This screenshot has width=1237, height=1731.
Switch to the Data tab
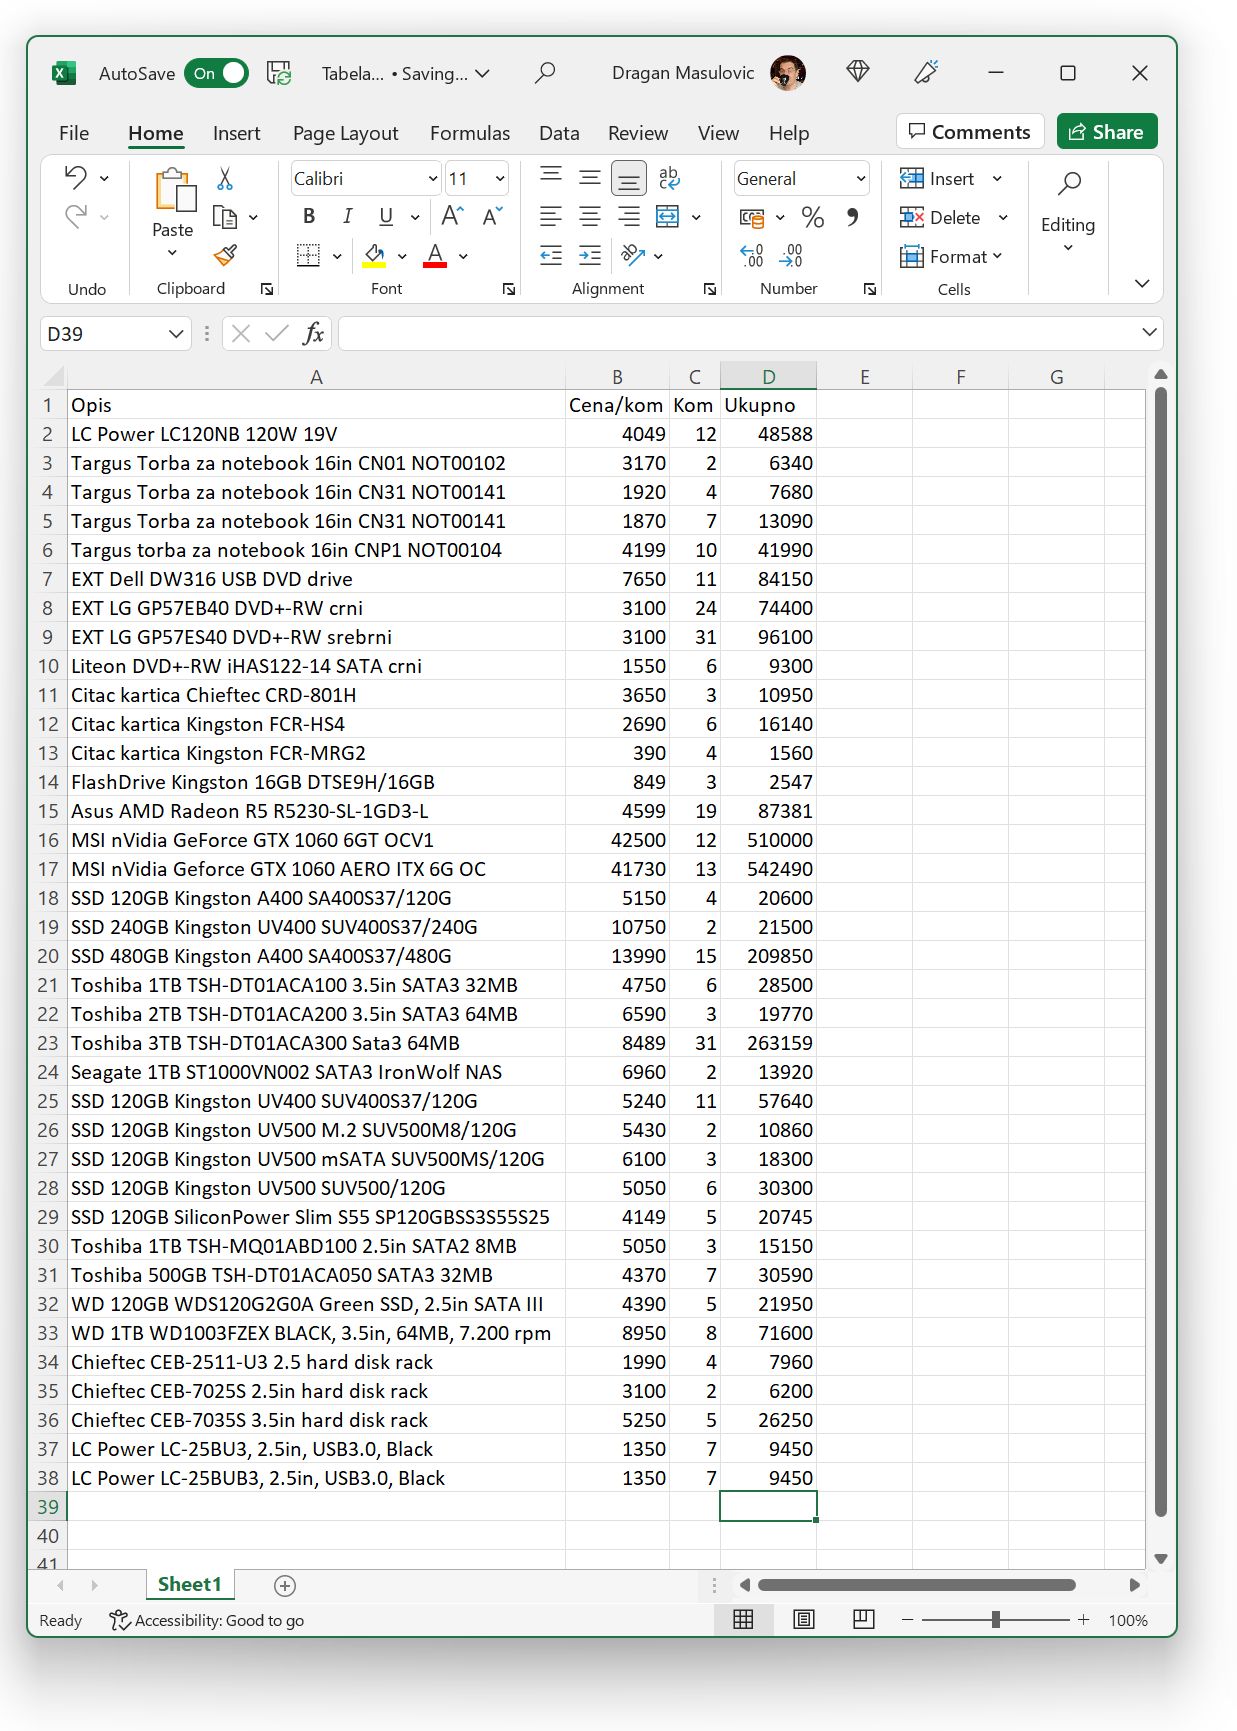559,133
